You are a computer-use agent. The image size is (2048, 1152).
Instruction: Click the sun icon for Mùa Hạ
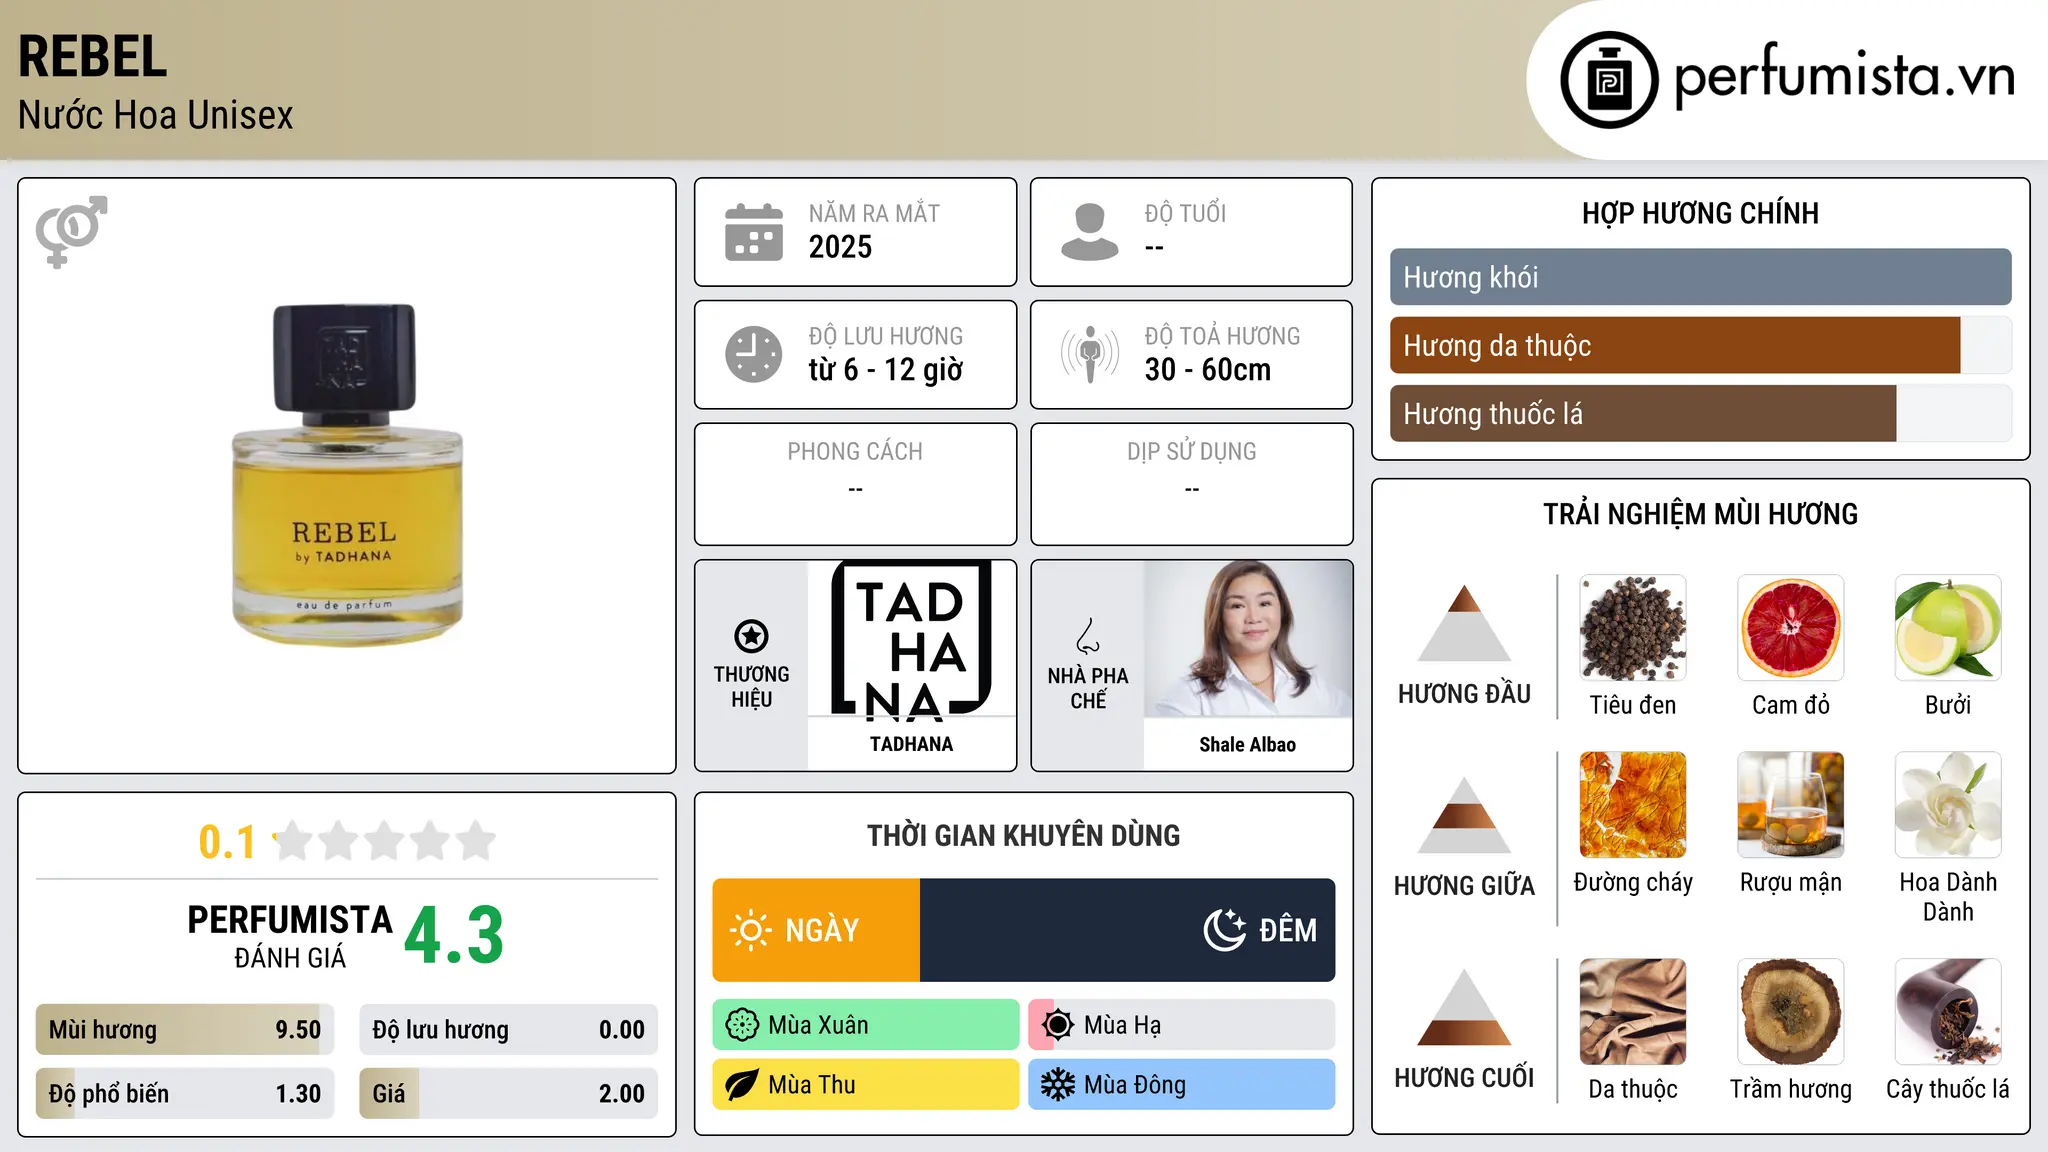tap(1057, 1025)
